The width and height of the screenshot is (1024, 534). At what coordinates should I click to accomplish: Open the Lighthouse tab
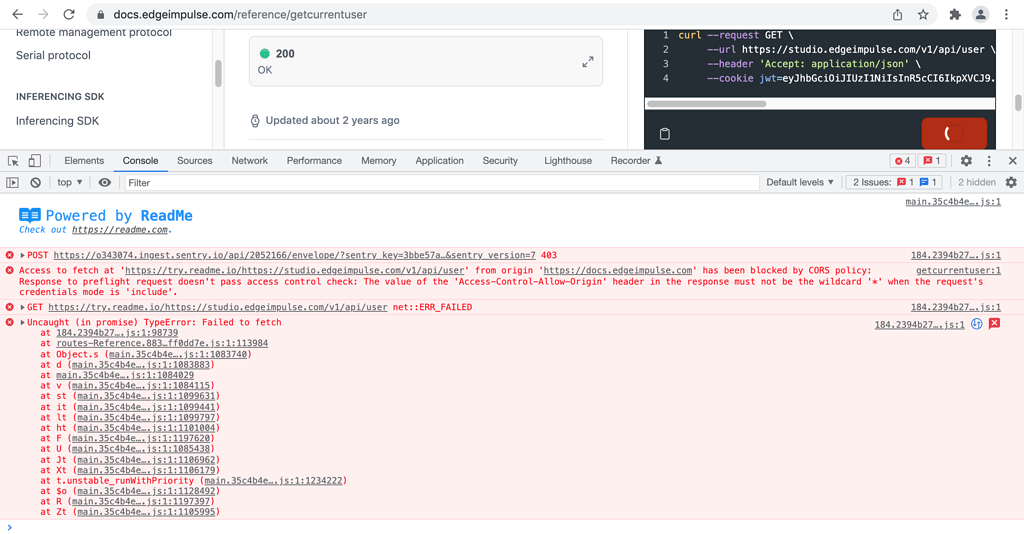[568, 161]
